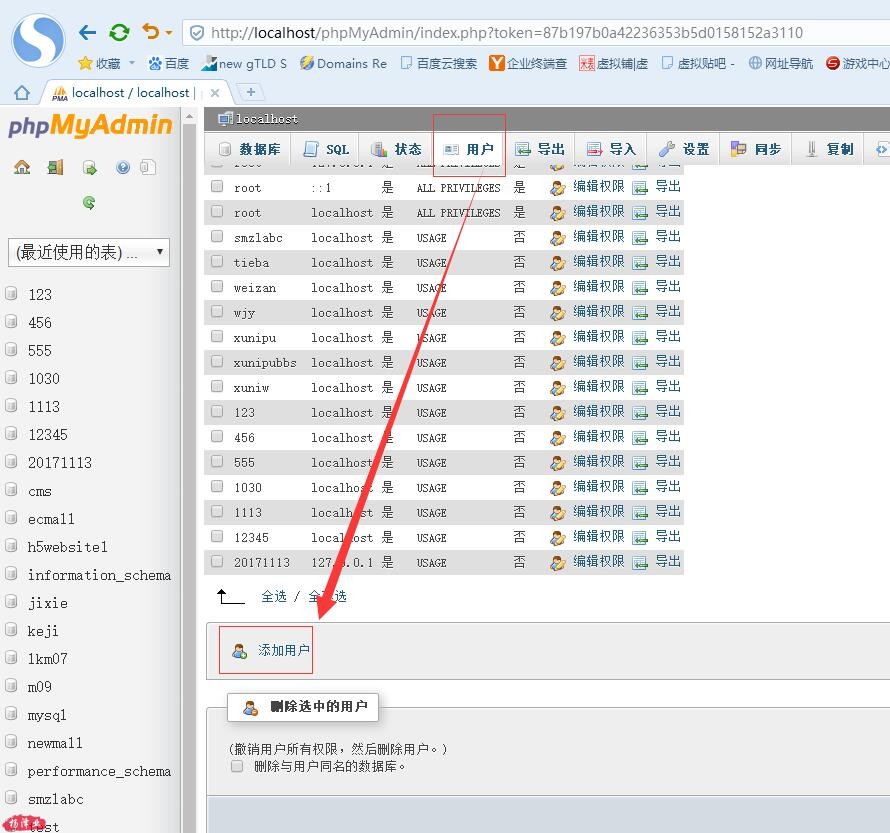This screenshot has height=833, width=890.
Task: Reload navigation frame with green icon
Action: pyautogui.click(x=89, y=202)
